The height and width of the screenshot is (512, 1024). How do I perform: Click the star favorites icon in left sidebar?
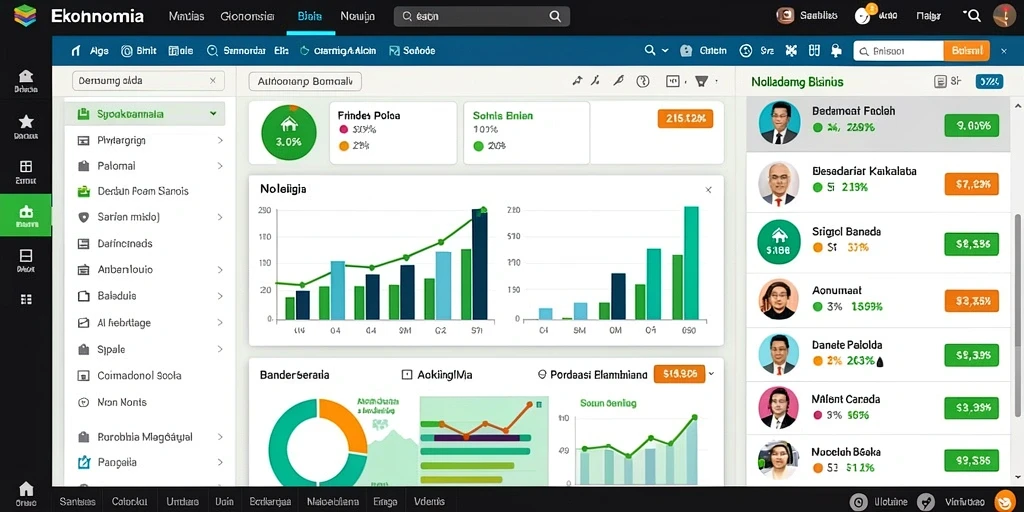26,121
